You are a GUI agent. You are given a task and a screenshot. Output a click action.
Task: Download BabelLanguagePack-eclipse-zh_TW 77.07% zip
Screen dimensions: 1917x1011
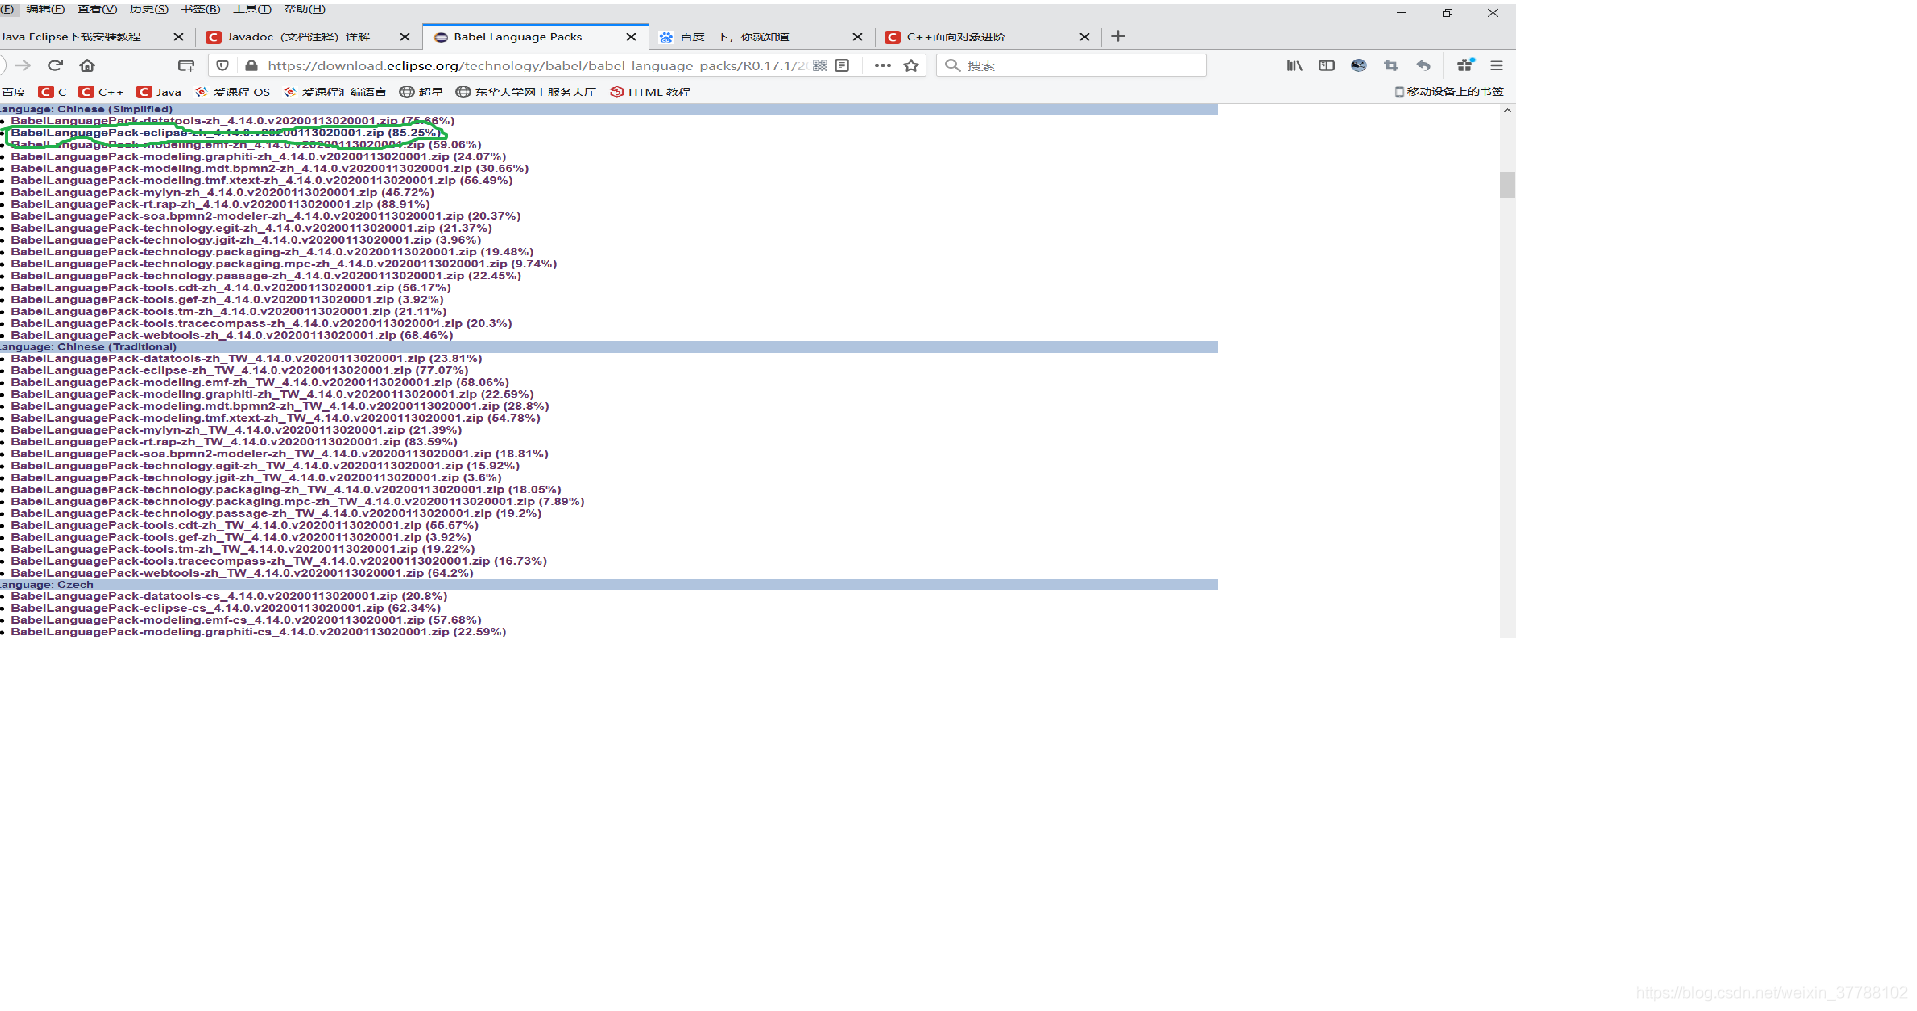coord(239,370)
